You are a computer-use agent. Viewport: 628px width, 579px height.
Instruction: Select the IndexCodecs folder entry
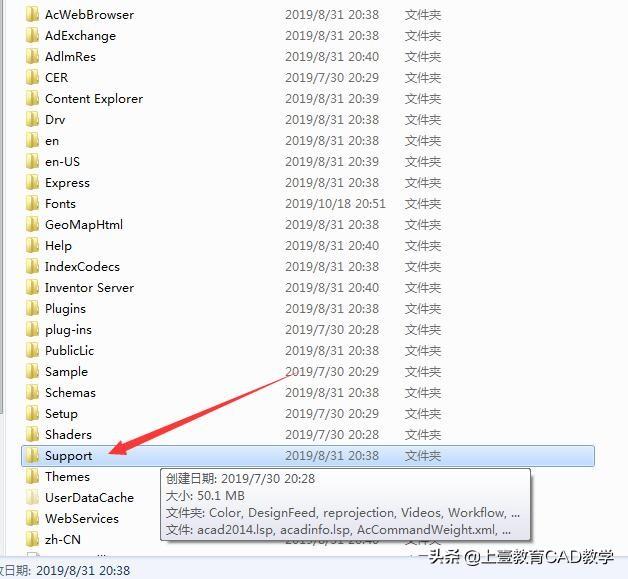tap(308, 267)
